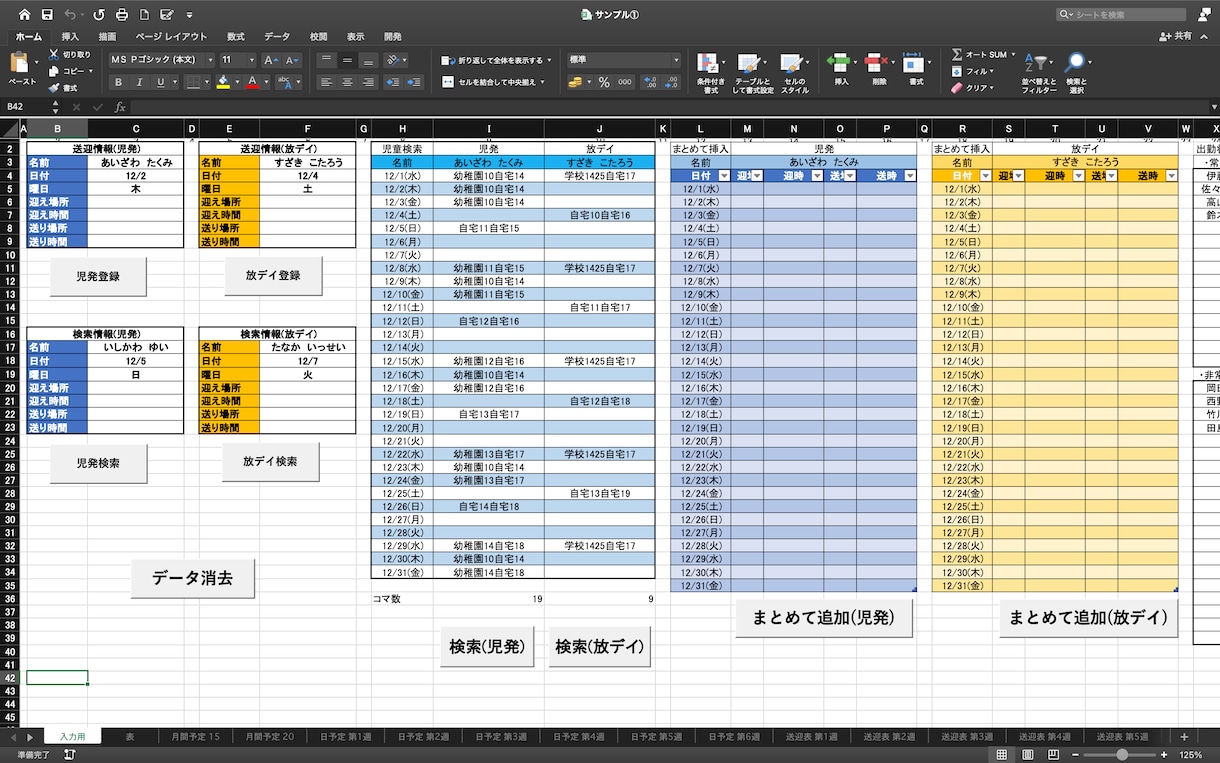Viewport: 1220px width, 763px height.
Task: Center text horizontally
Action: tap(347, 83)
